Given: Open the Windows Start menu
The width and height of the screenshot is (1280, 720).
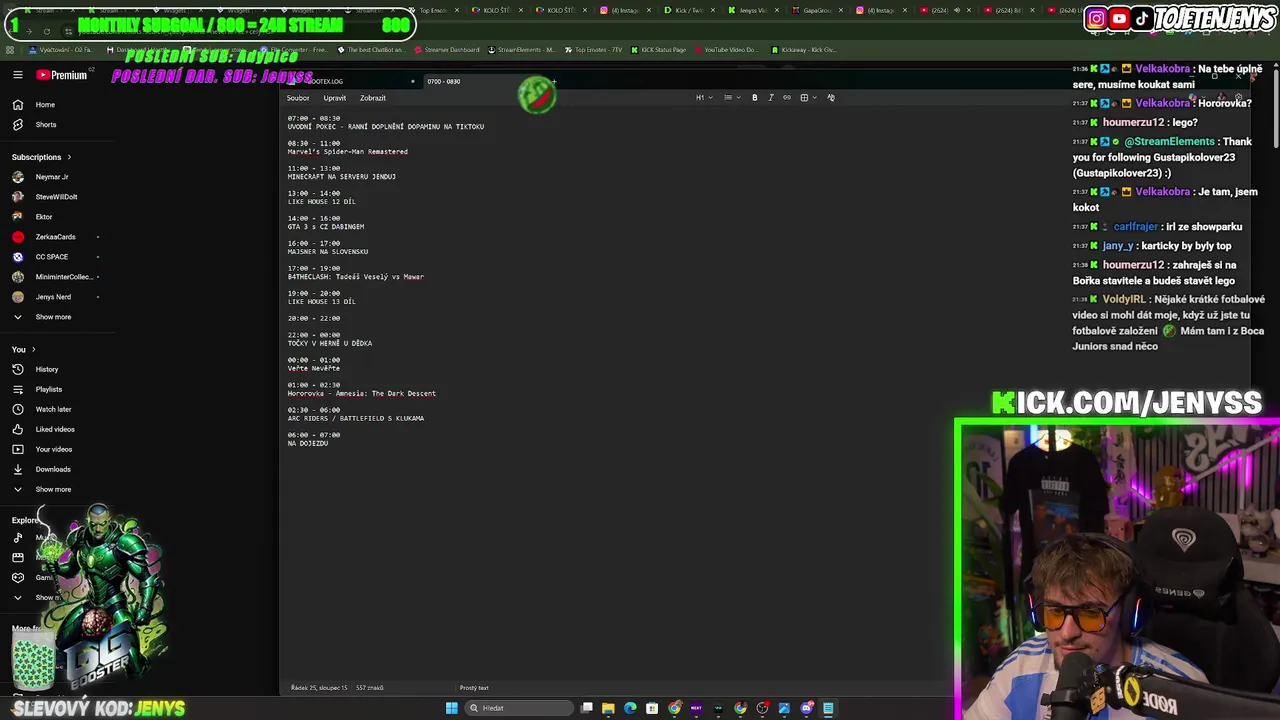Looking at the screenshot, I should pyautogui.click(x=452, y=708).
